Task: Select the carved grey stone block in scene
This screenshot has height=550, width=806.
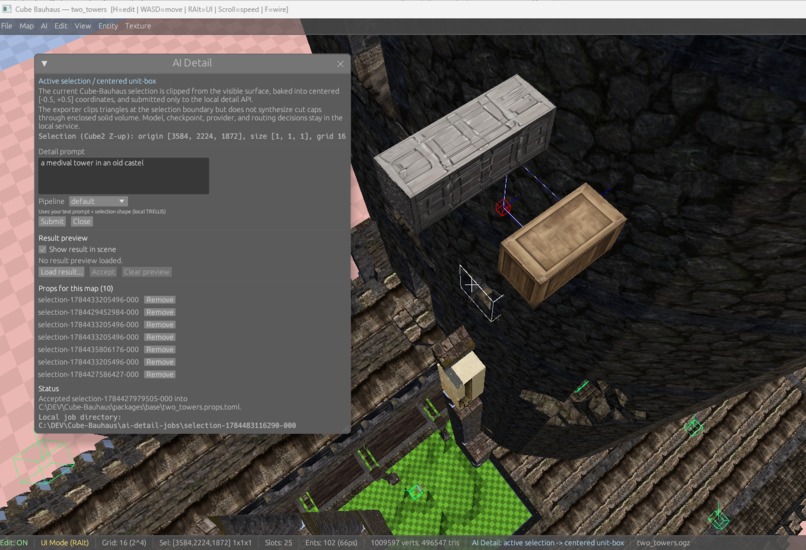Action: click(x=465, y=152)
